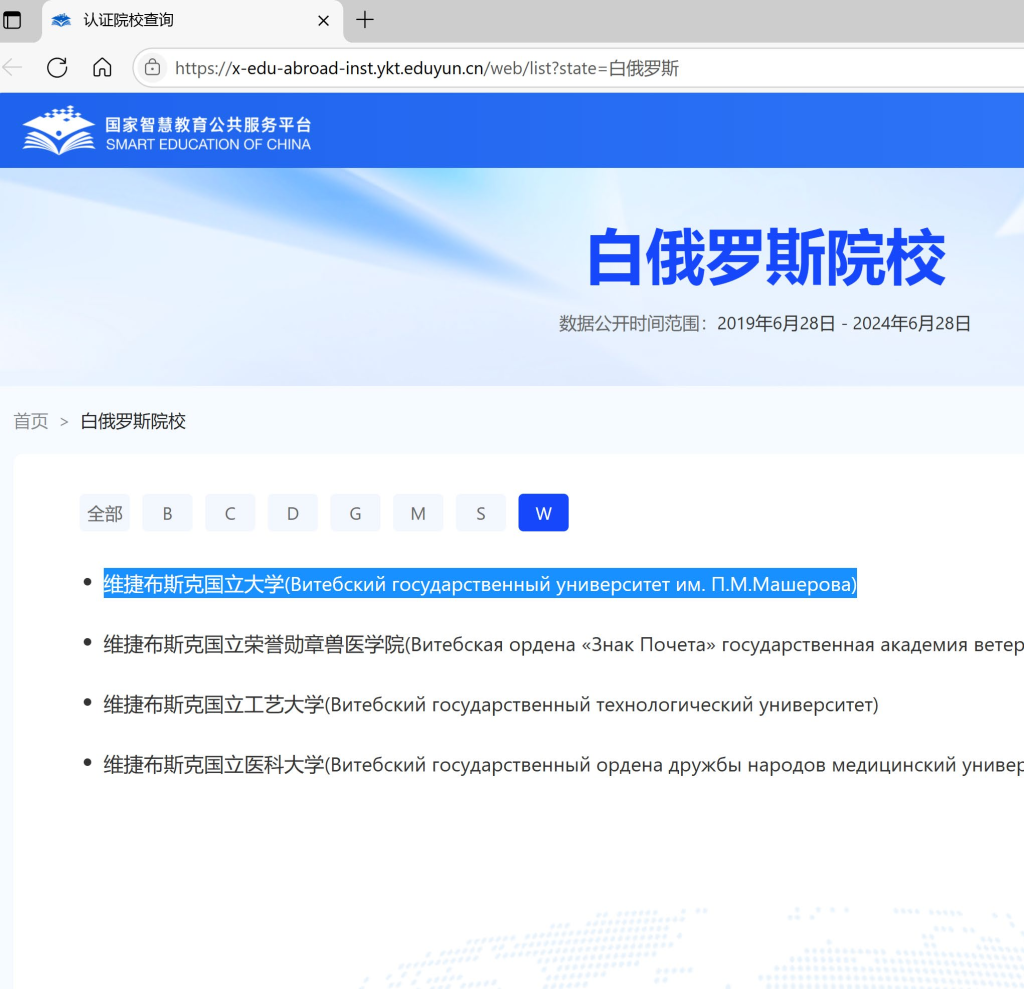
Task: Filter schools by letter S
Action: [481, 513]
